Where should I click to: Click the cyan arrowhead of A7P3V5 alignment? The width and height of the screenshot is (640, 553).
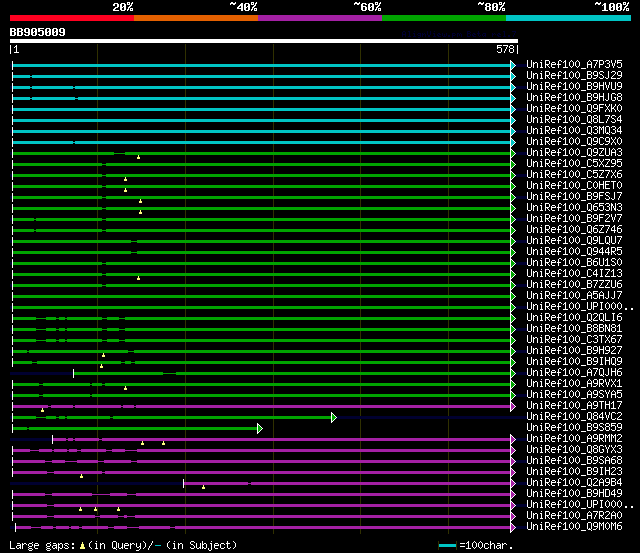click(513, 65)
